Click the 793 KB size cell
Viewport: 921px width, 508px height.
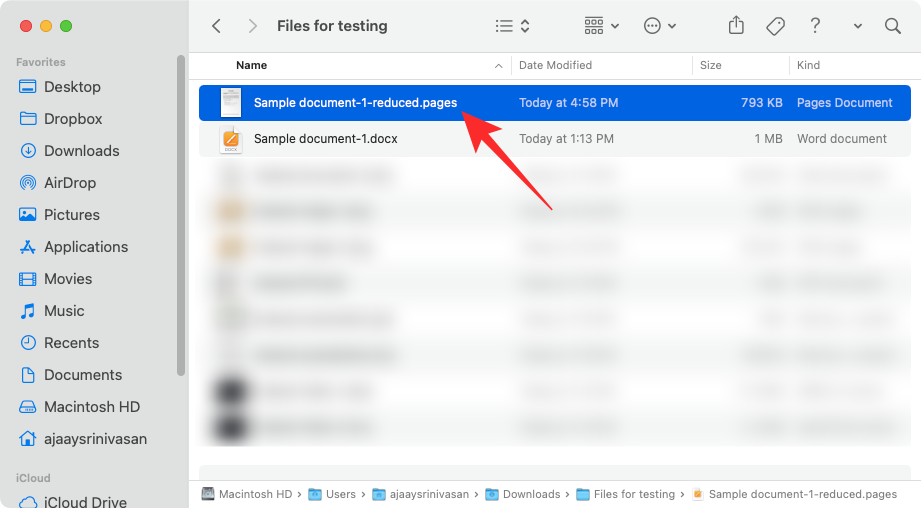coord(761,103)
